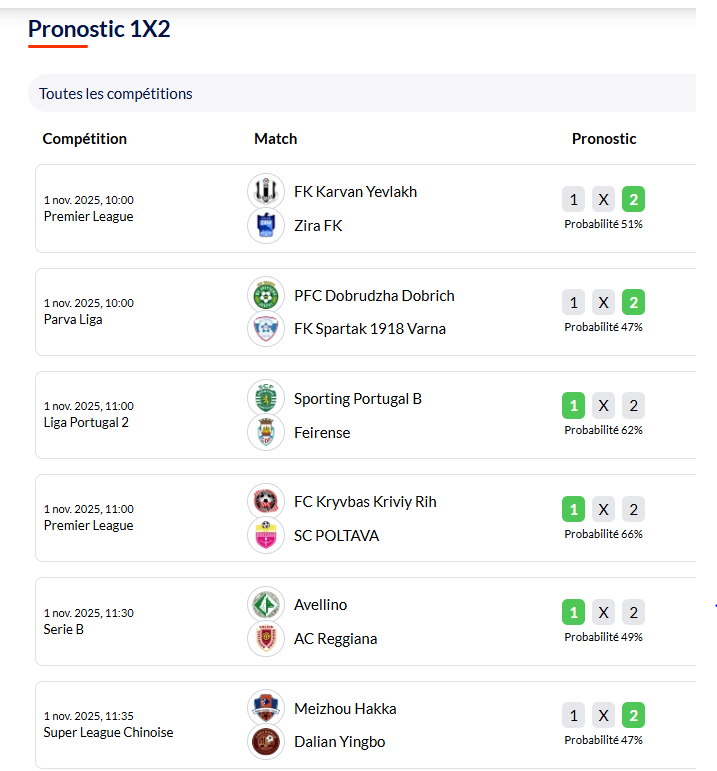717x771 pixels.
Task: Click the Pronostic 1X2 tab heading
Action: click(x=99, y=29)
